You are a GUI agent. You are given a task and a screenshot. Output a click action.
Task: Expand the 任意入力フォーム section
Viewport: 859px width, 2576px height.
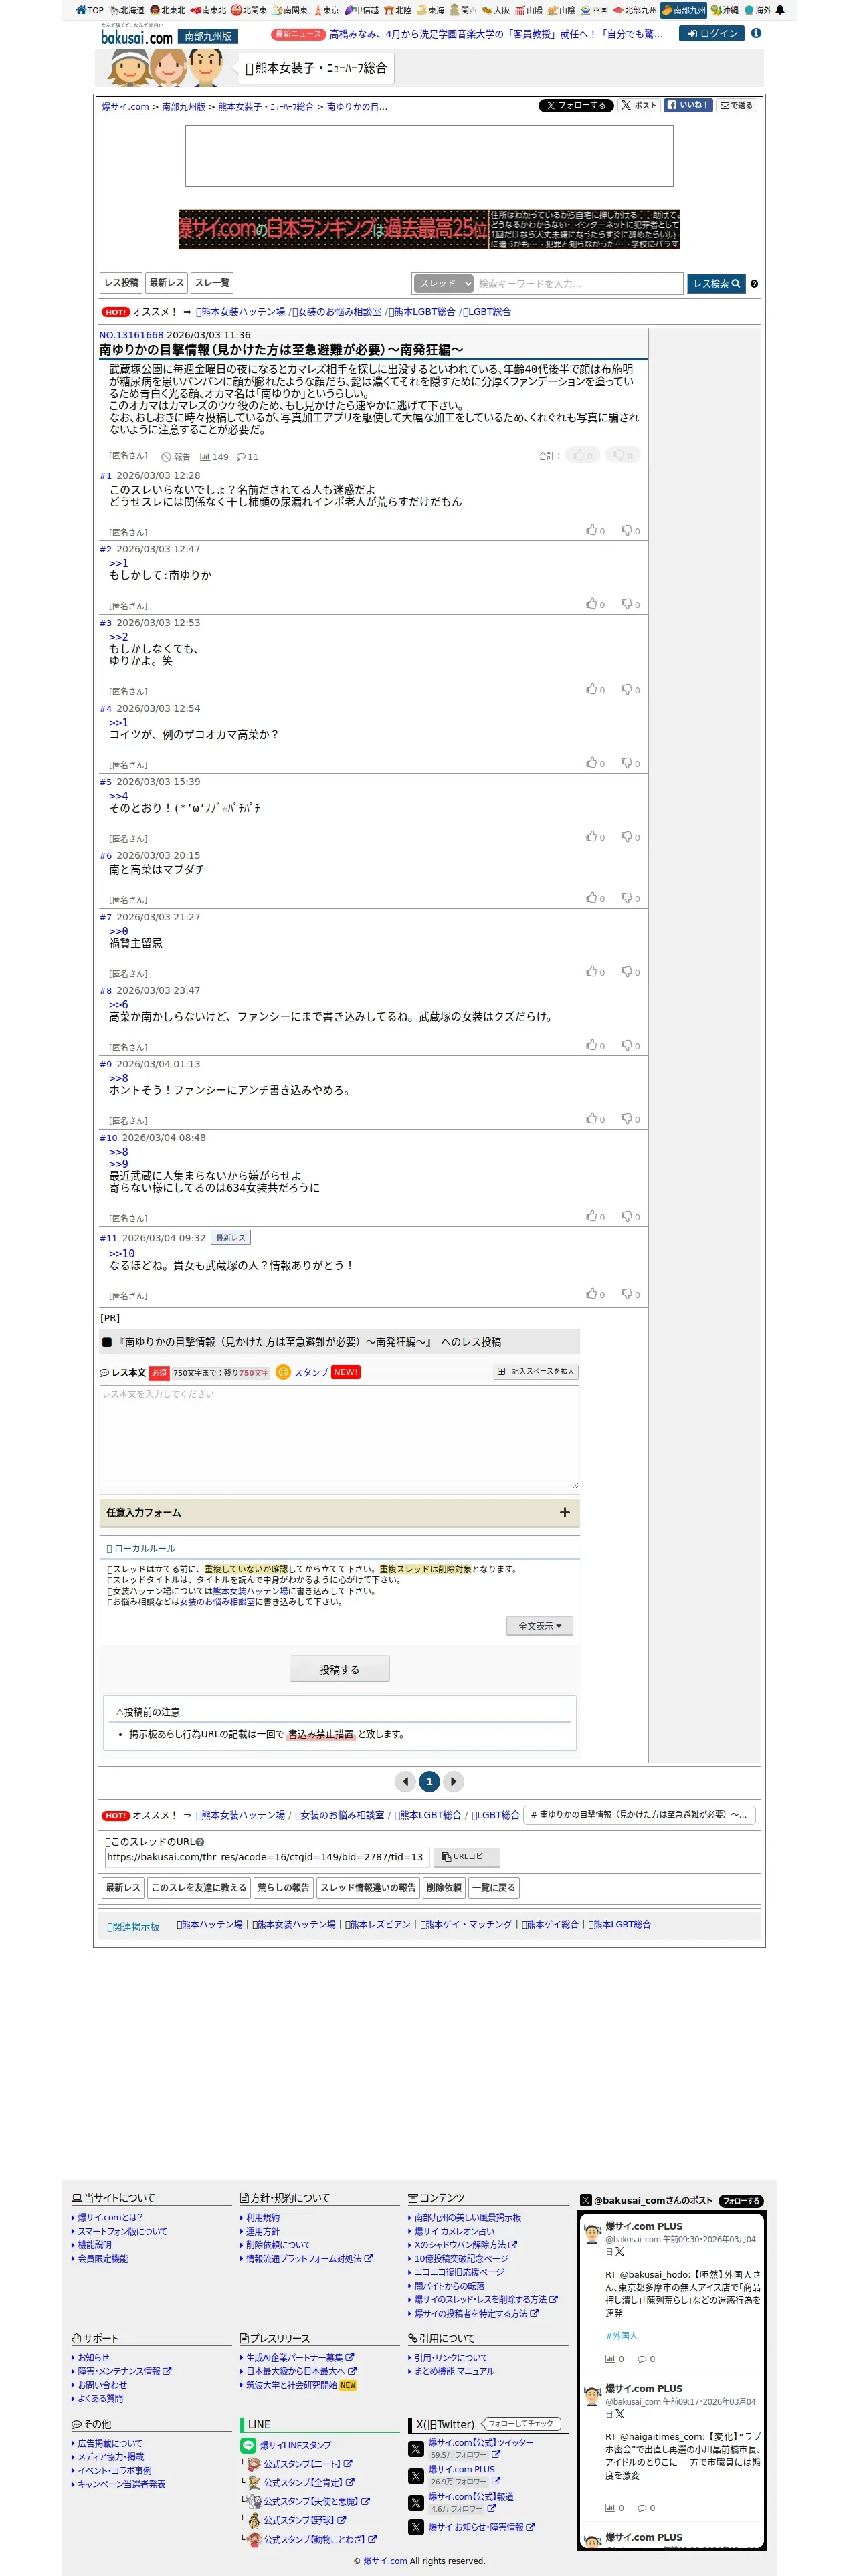[339, 1513]
